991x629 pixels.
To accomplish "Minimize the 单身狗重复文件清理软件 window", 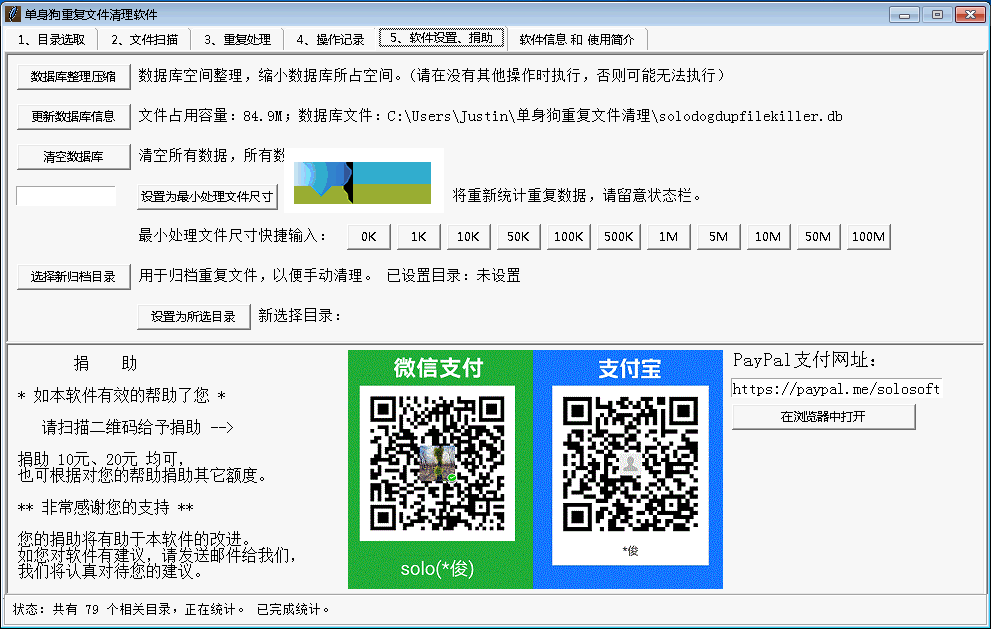I will tap(904, 15).
